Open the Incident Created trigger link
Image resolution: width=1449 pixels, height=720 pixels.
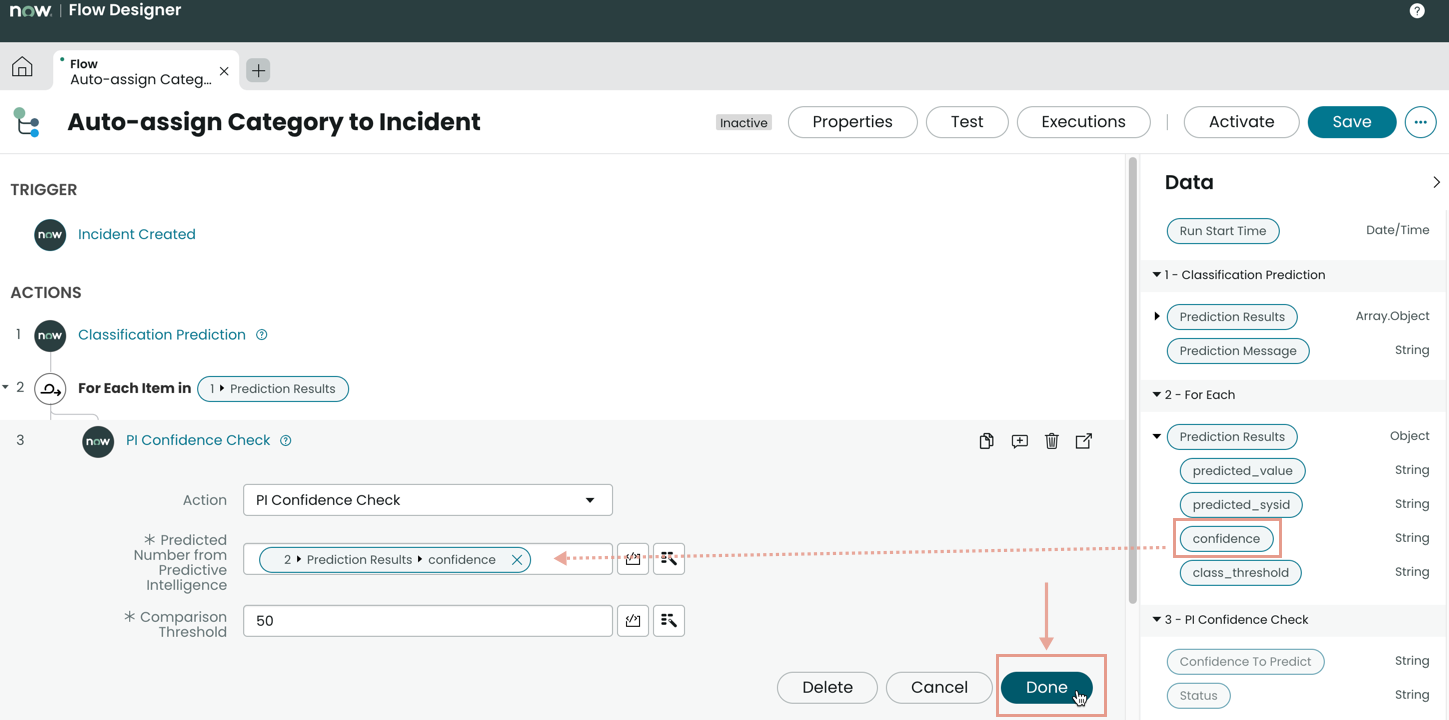[137, 235]
